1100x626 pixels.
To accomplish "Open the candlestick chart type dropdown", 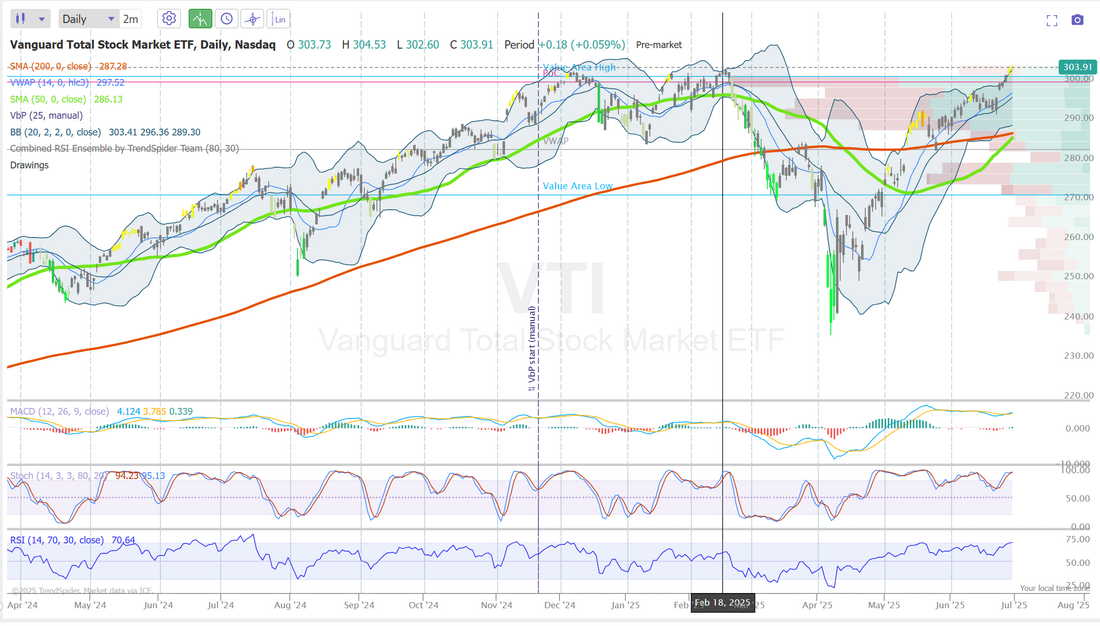I will click(x=30, y=19).
